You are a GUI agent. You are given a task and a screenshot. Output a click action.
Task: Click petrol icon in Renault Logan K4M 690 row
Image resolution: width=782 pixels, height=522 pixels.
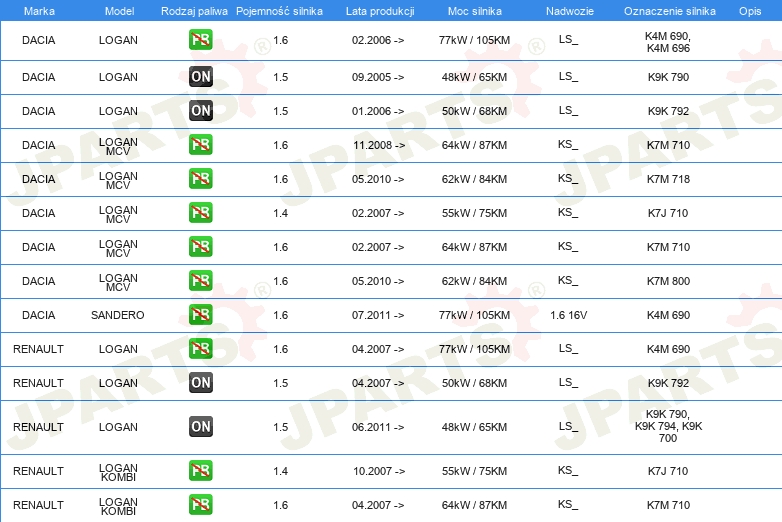[x=200, y=348]
